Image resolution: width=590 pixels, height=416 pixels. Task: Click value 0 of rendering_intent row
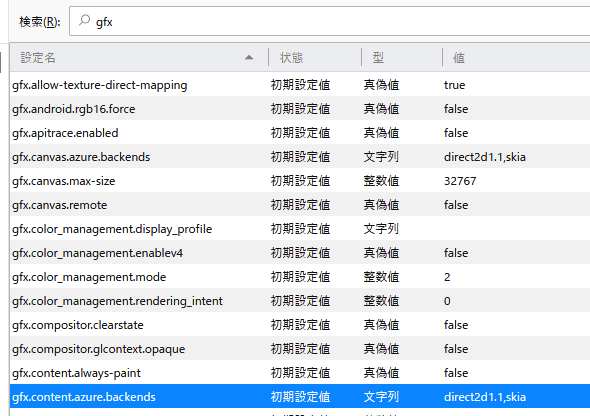coord(447,301)
